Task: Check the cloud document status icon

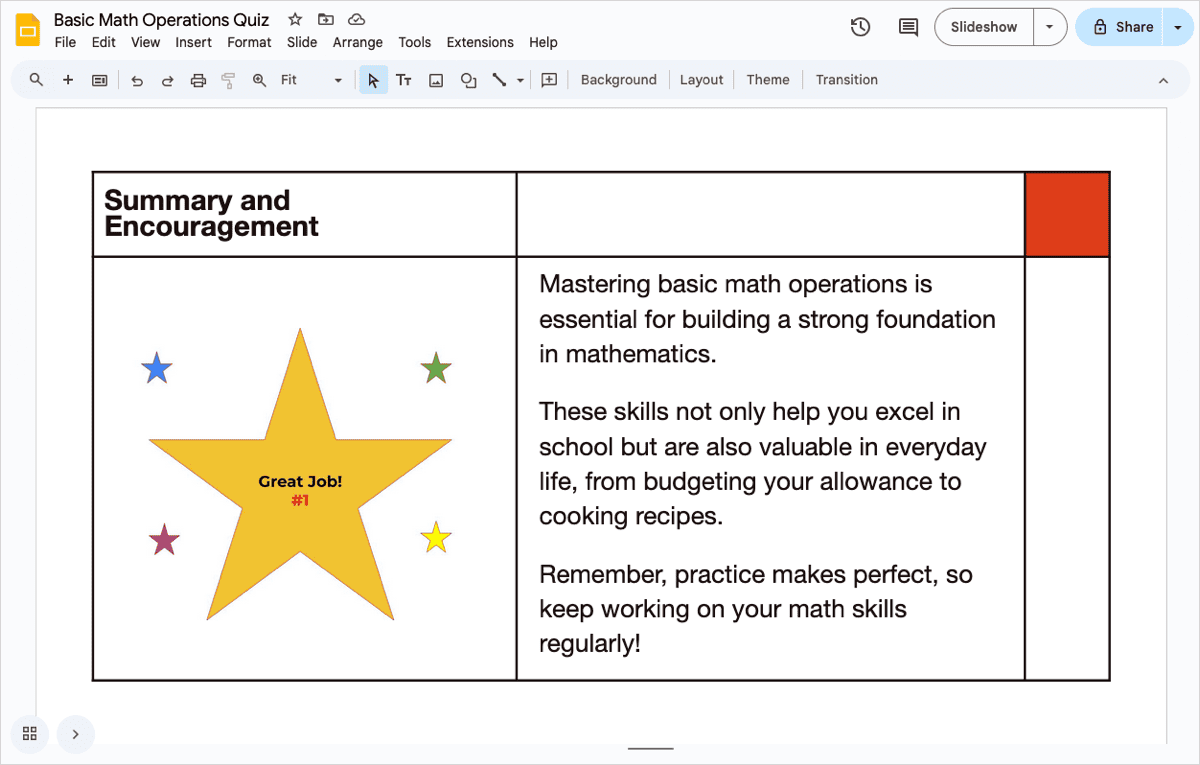Action: (356, 19)
